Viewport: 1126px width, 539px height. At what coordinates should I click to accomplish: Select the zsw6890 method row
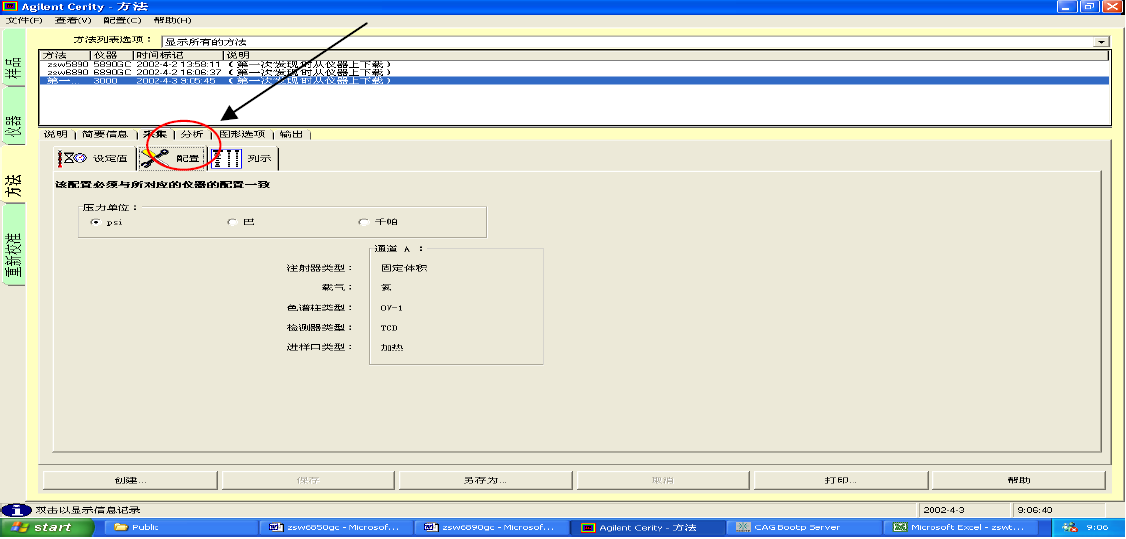point(575,72)
